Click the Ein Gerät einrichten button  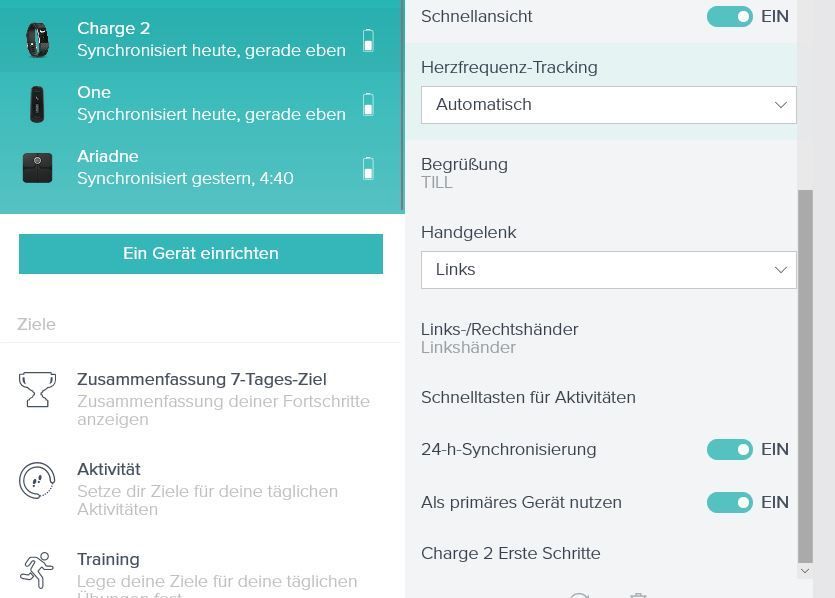click(201, 254)
